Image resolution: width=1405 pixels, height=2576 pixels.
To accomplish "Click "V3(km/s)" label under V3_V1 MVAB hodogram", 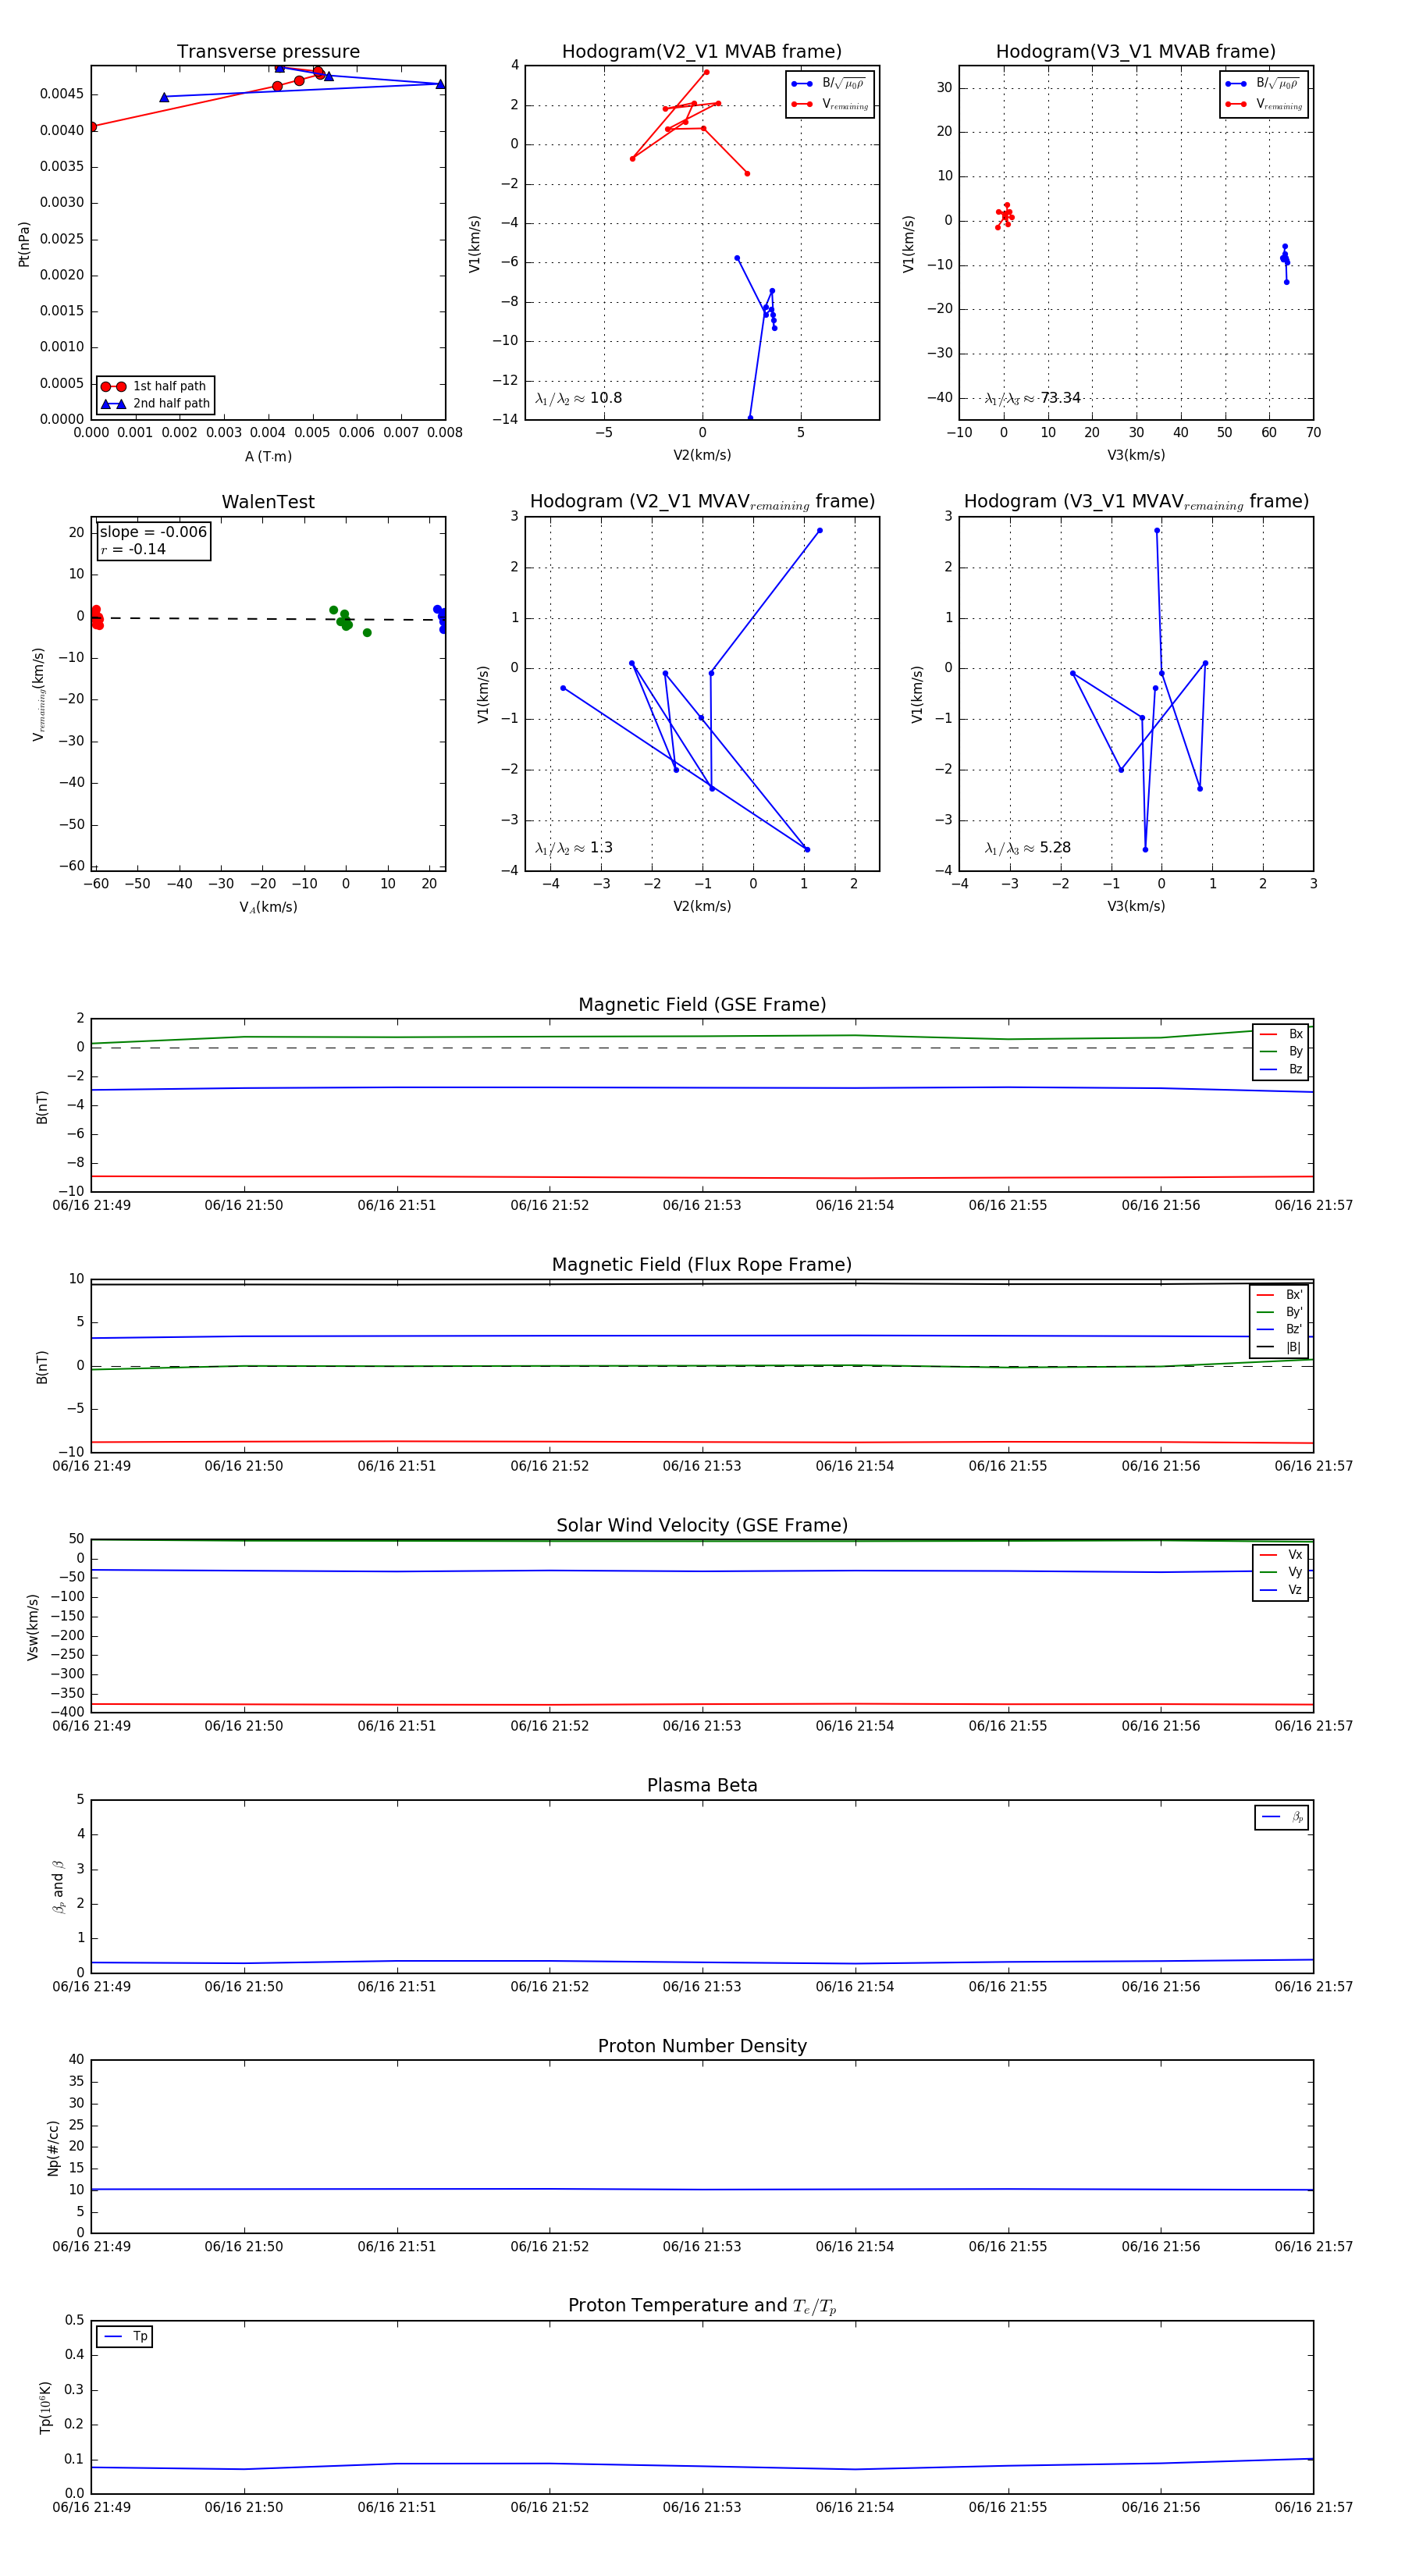I will tap(1136, 455).
